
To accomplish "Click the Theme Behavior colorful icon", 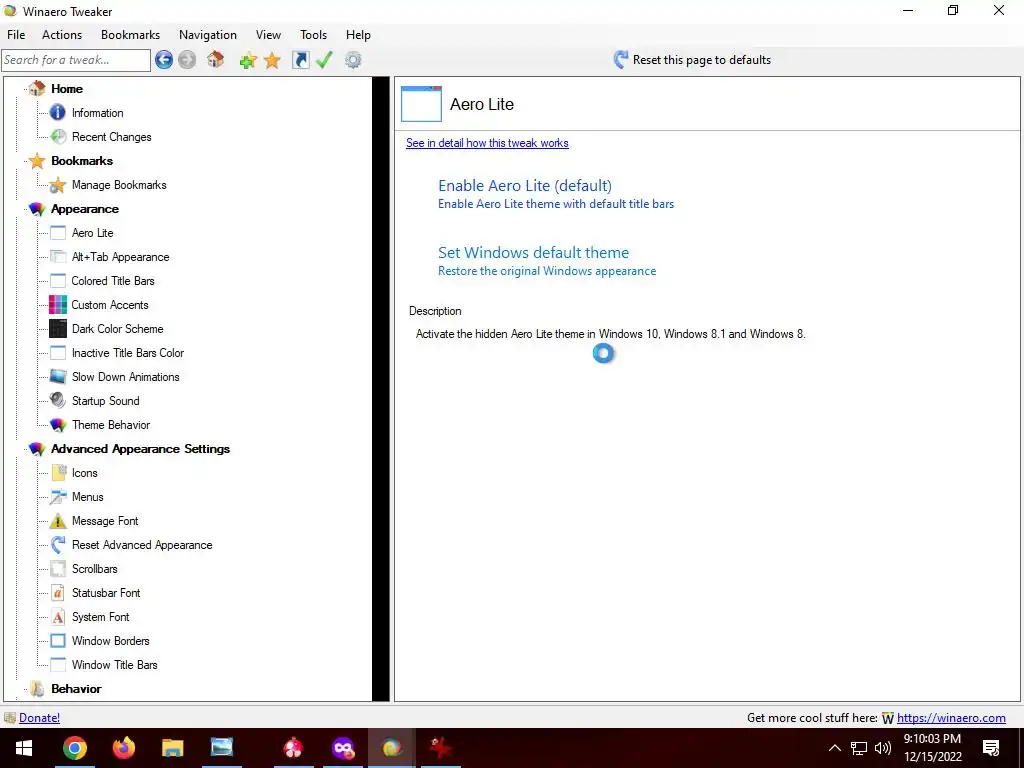I will tap(58, 425).
